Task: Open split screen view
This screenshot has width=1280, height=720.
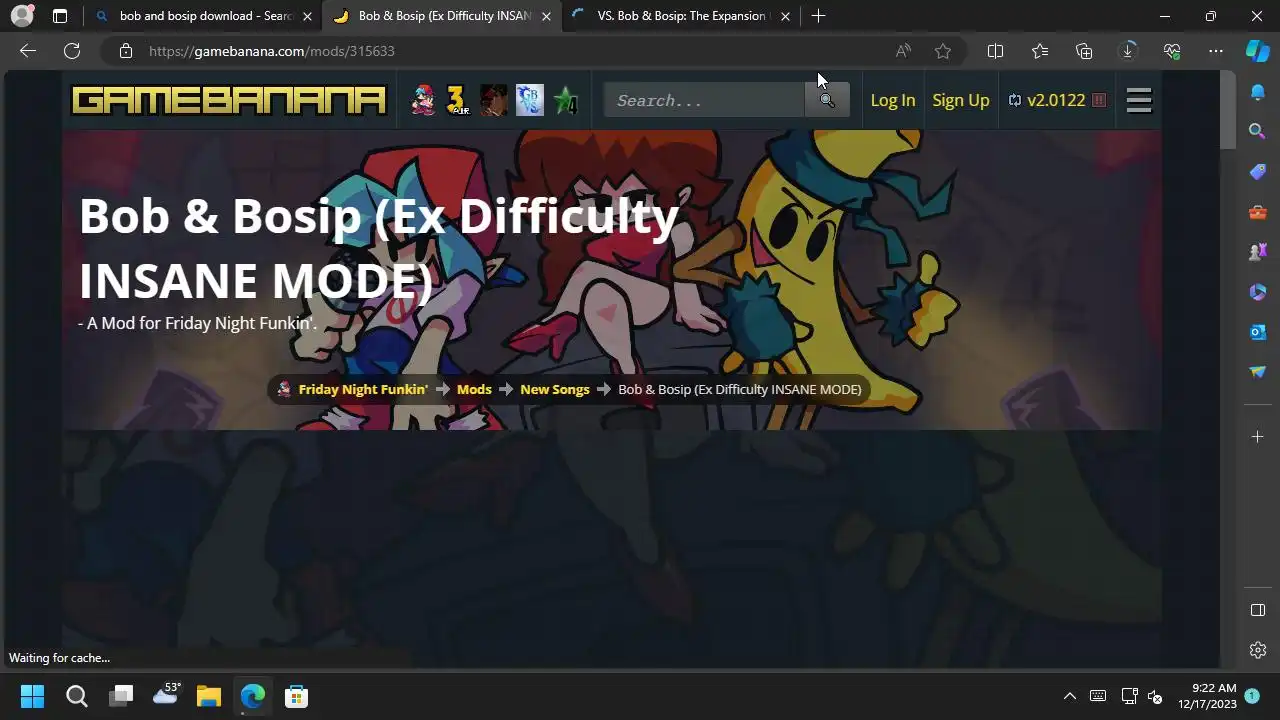Action: [995, 51]
